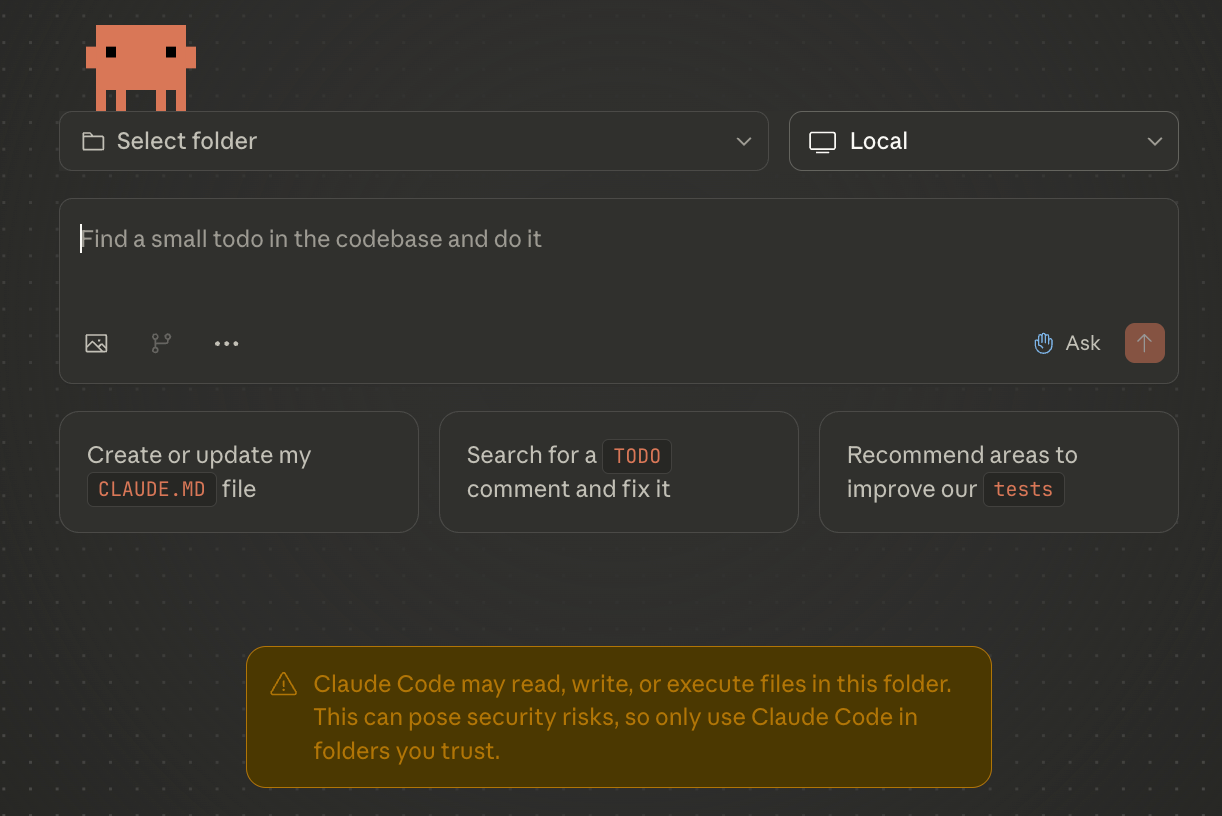Open the Select folder dropdown
This screenshot has height=816, width=1222.
point(400,141)
